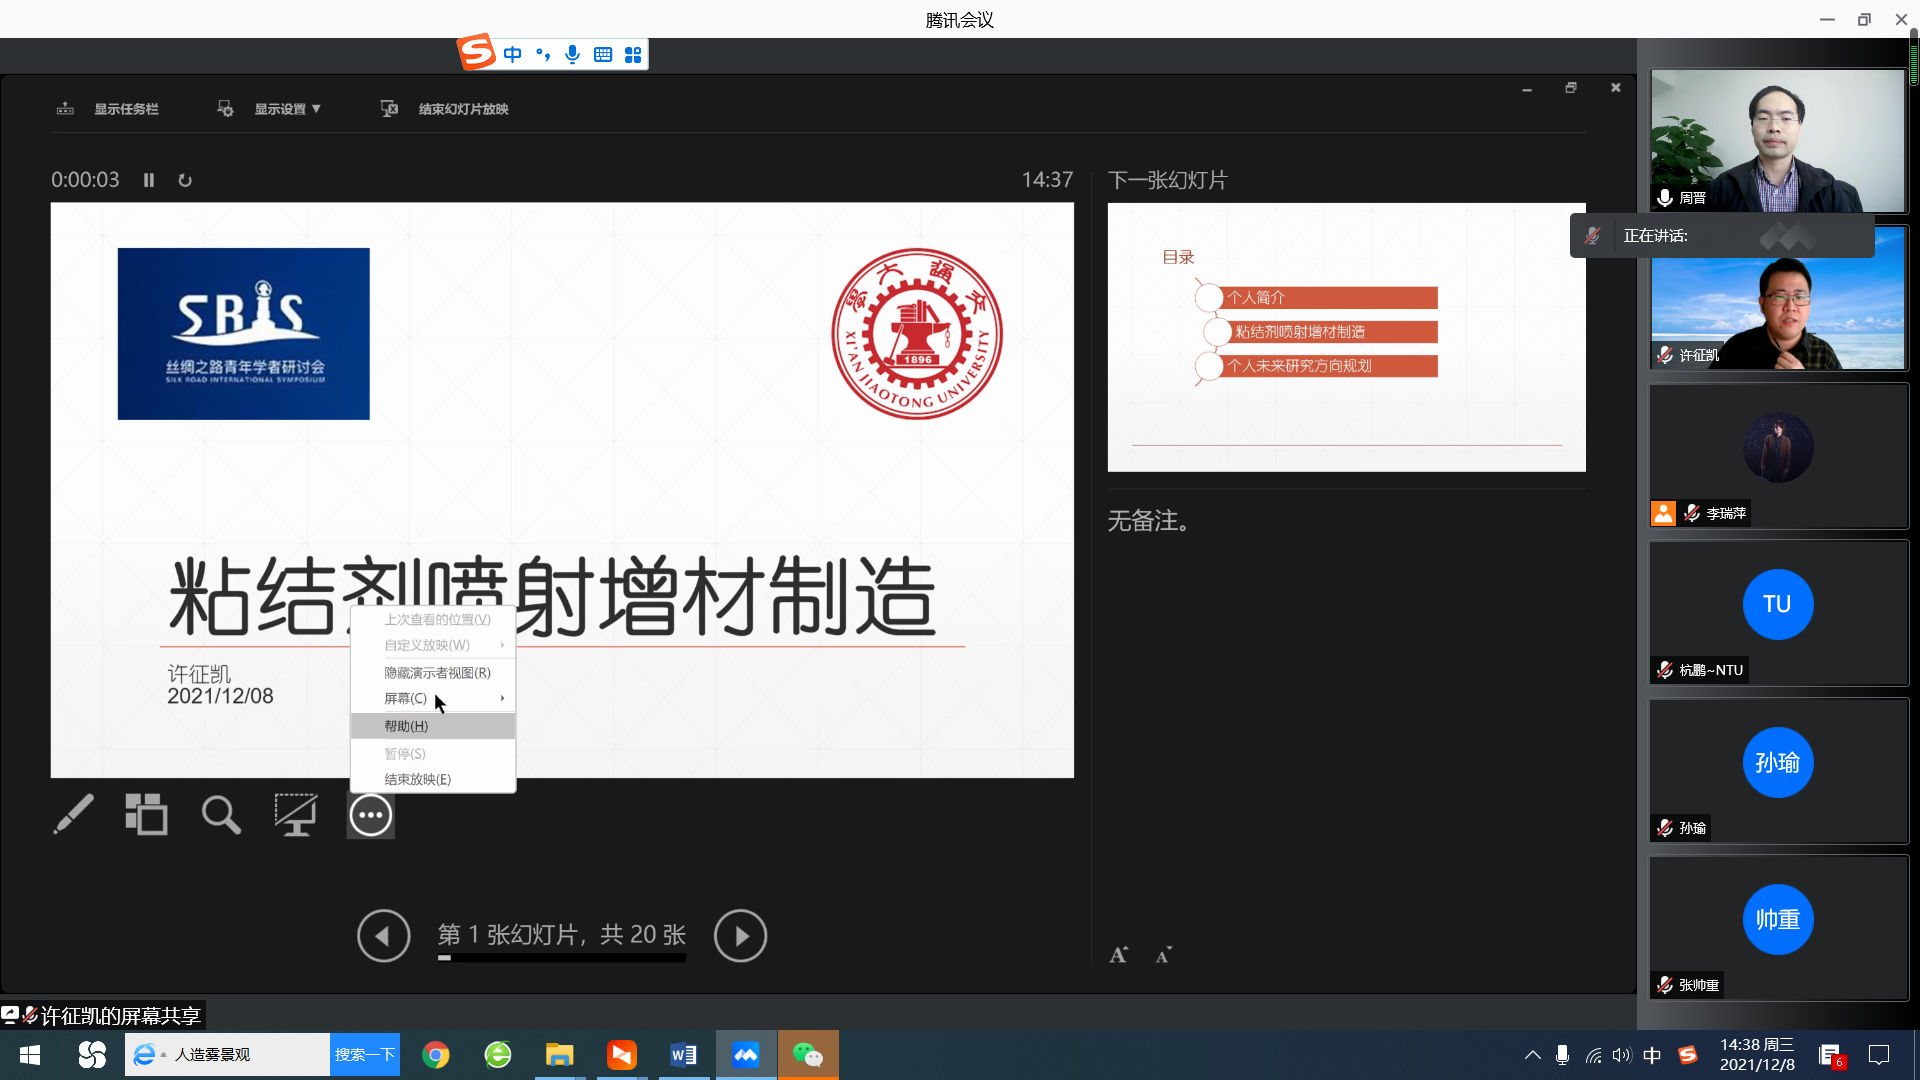Image resolution: width=1920 pixels, height=1080 pixels.
Task: Toggle Sogou Chinese input mode
Action: [x=513, y=54]
